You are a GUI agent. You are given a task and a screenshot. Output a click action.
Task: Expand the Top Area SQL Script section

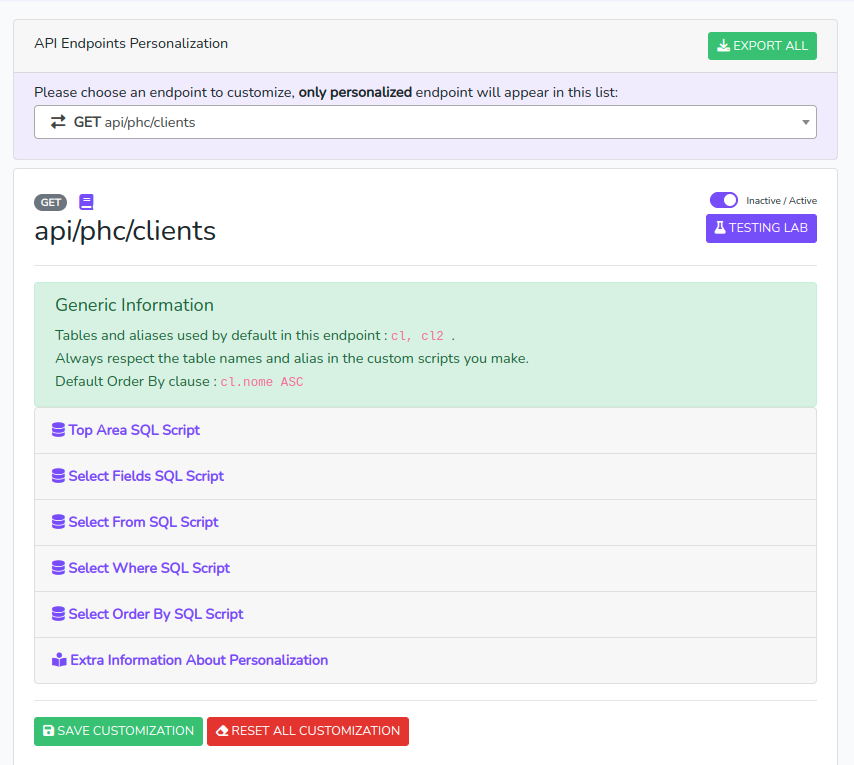[134, 430]
